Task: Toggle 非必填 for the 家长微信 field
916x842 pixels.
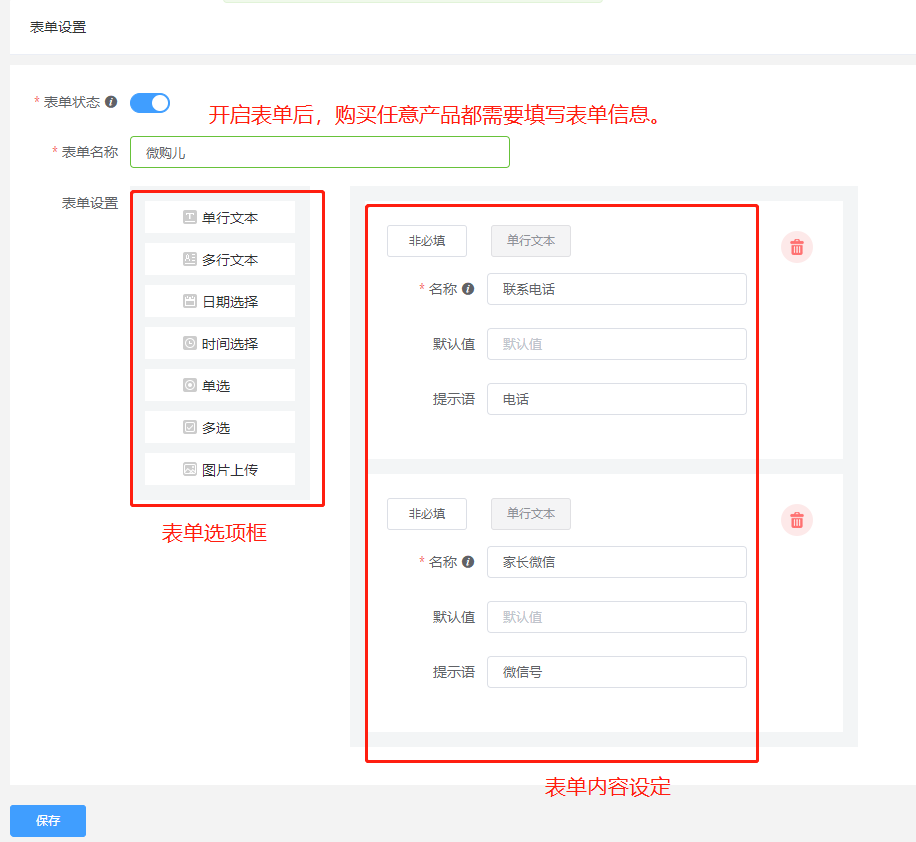Action: tap(427, 514)
